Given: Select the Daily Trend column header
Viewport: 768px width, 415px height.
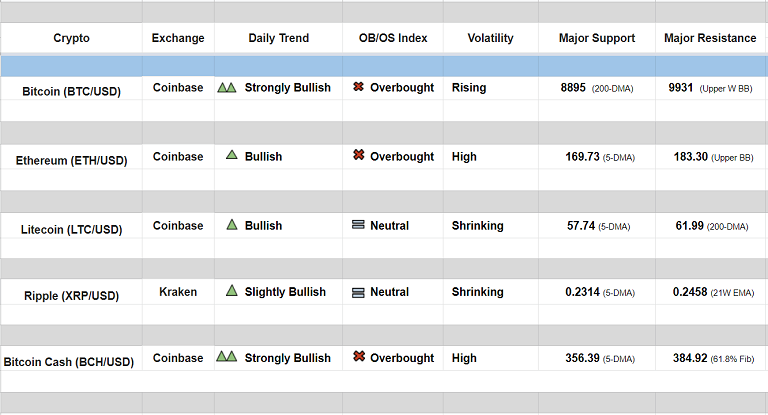Looking at the screenshot, I should [x=278, y=39].
